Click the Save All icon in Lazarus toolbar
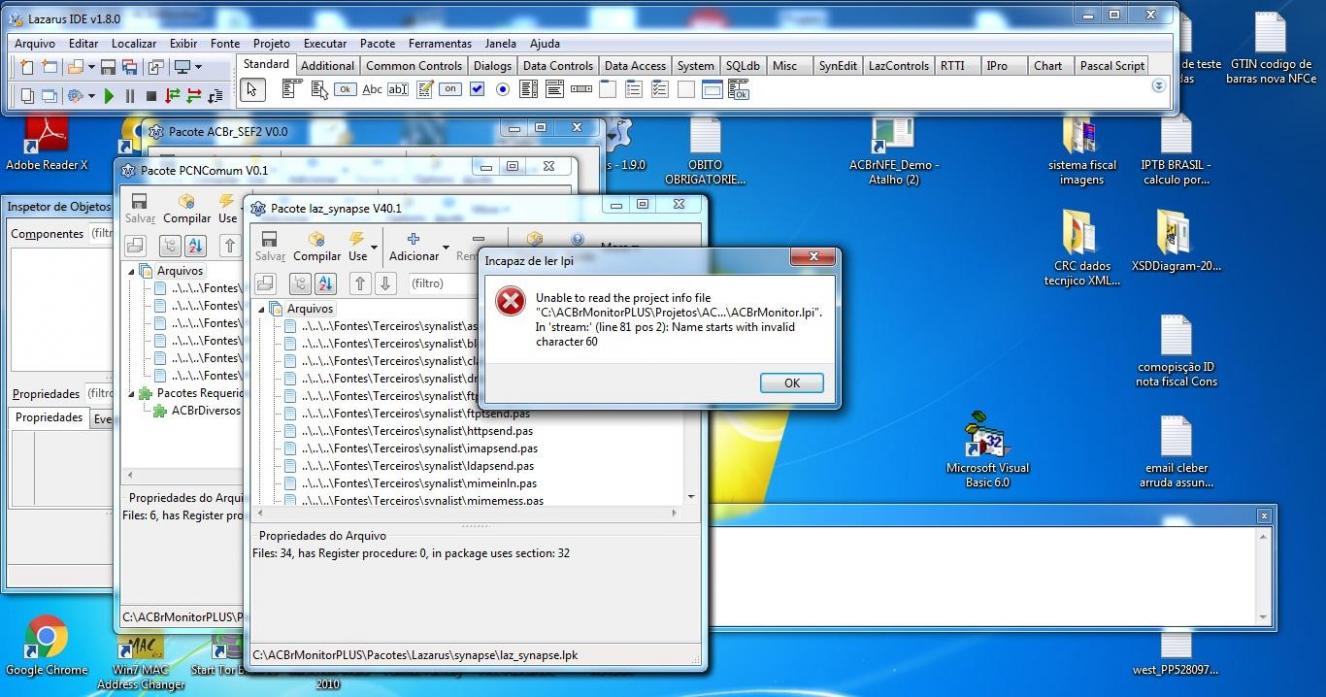This screenshot has height=697, width=1326. pos(130,67)
